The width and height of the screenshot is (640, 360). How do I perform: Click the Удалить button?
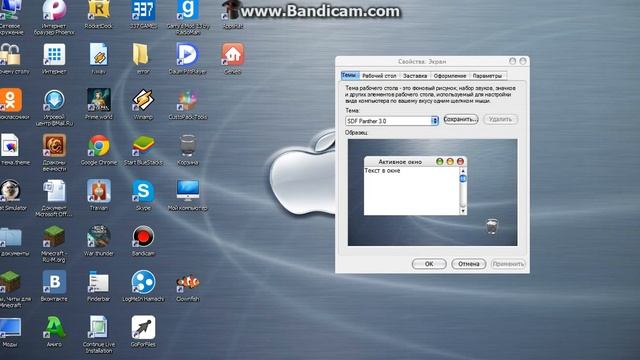click(500, 120)
